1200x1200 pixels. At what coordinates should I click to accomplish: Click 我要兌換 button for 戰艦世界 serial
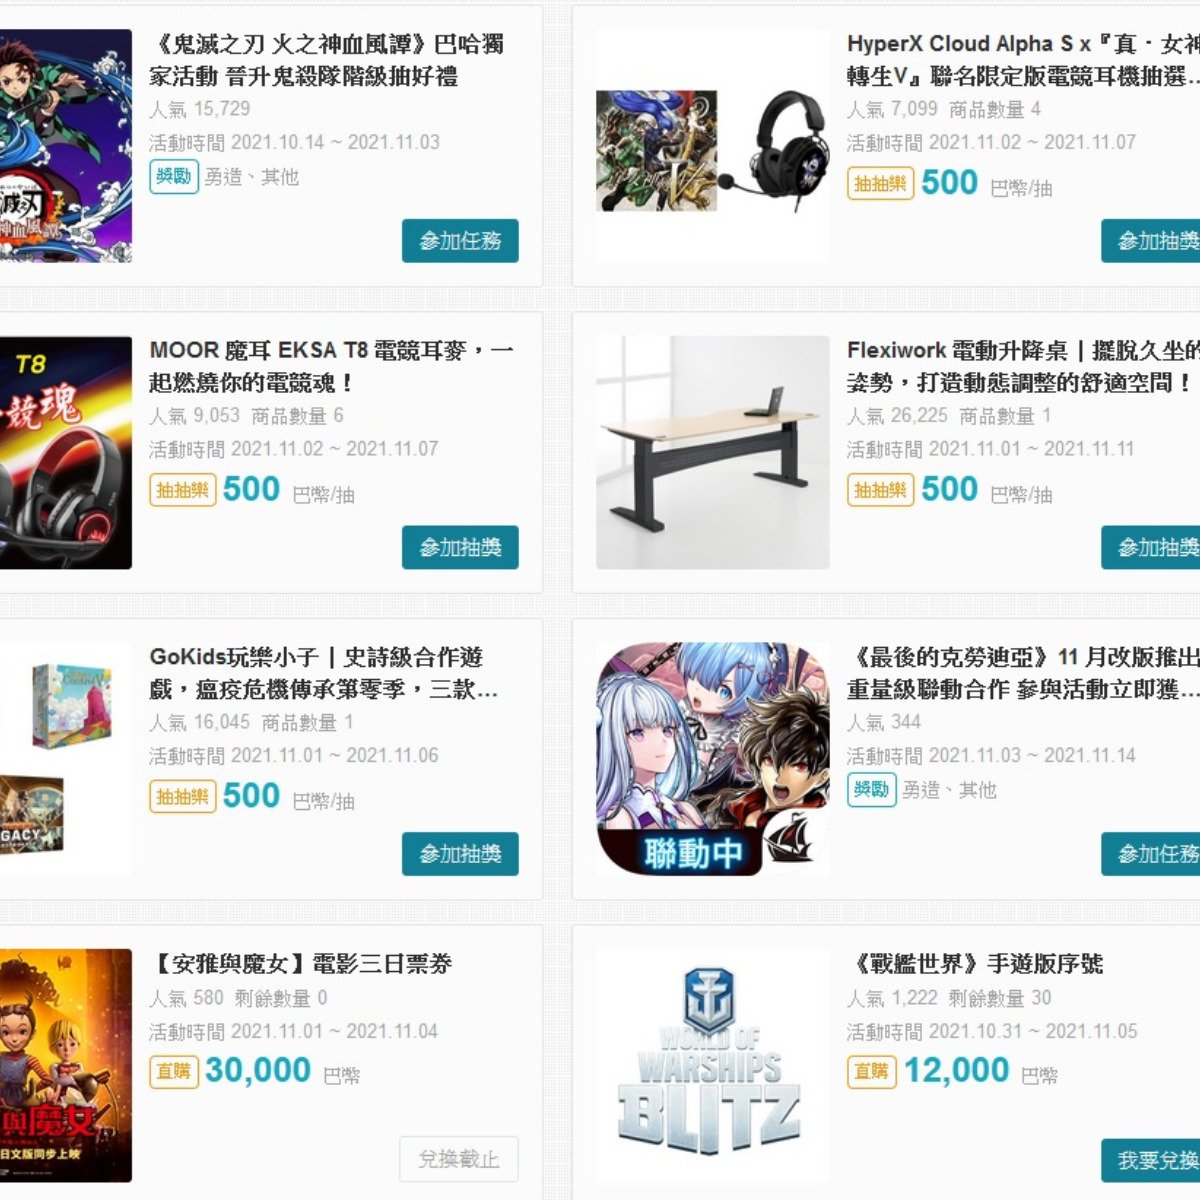[1150, 1160]
